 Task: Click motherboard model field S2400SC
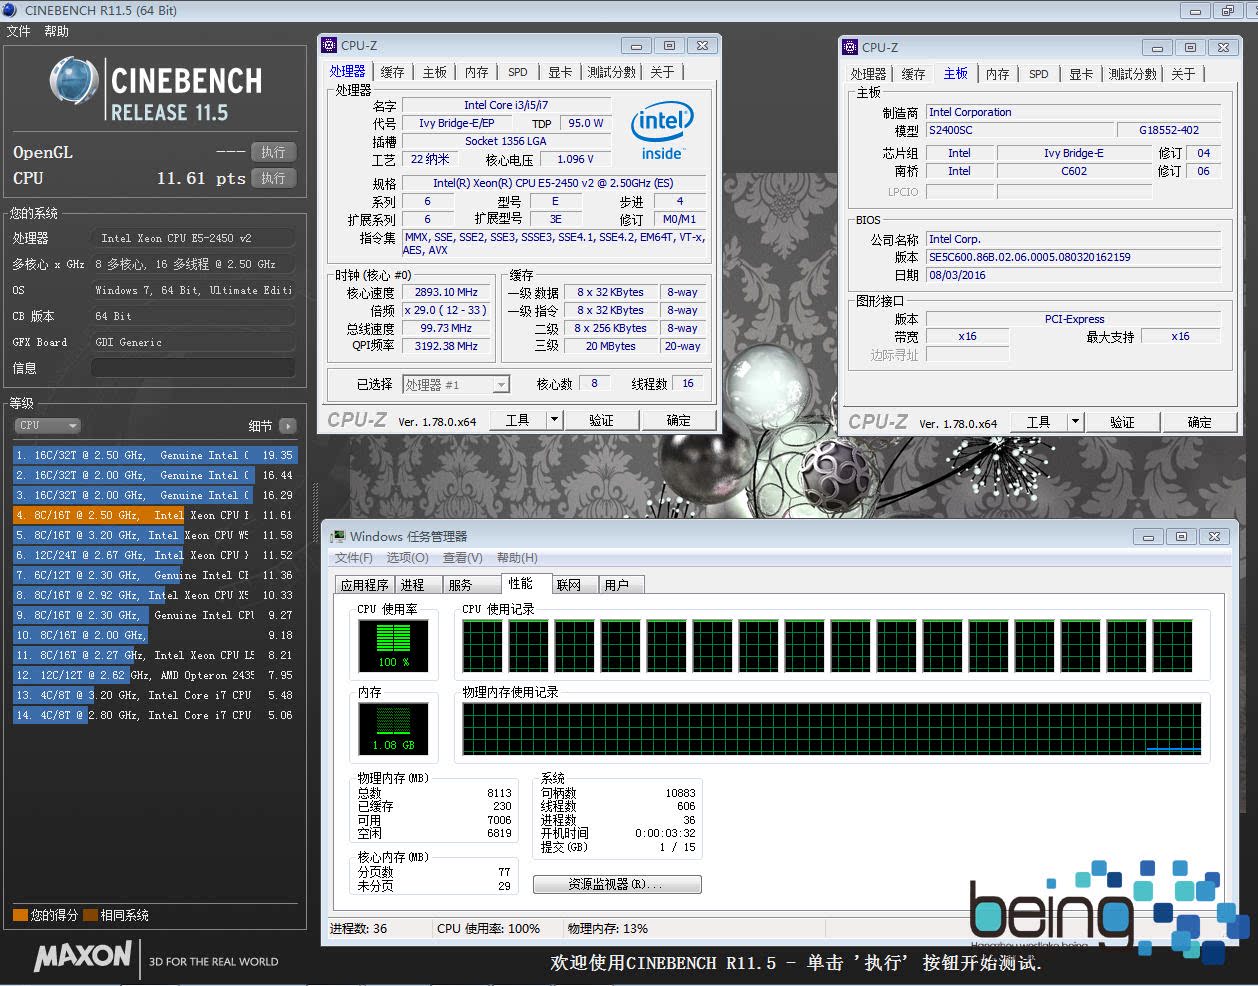tap(1021, 130)
